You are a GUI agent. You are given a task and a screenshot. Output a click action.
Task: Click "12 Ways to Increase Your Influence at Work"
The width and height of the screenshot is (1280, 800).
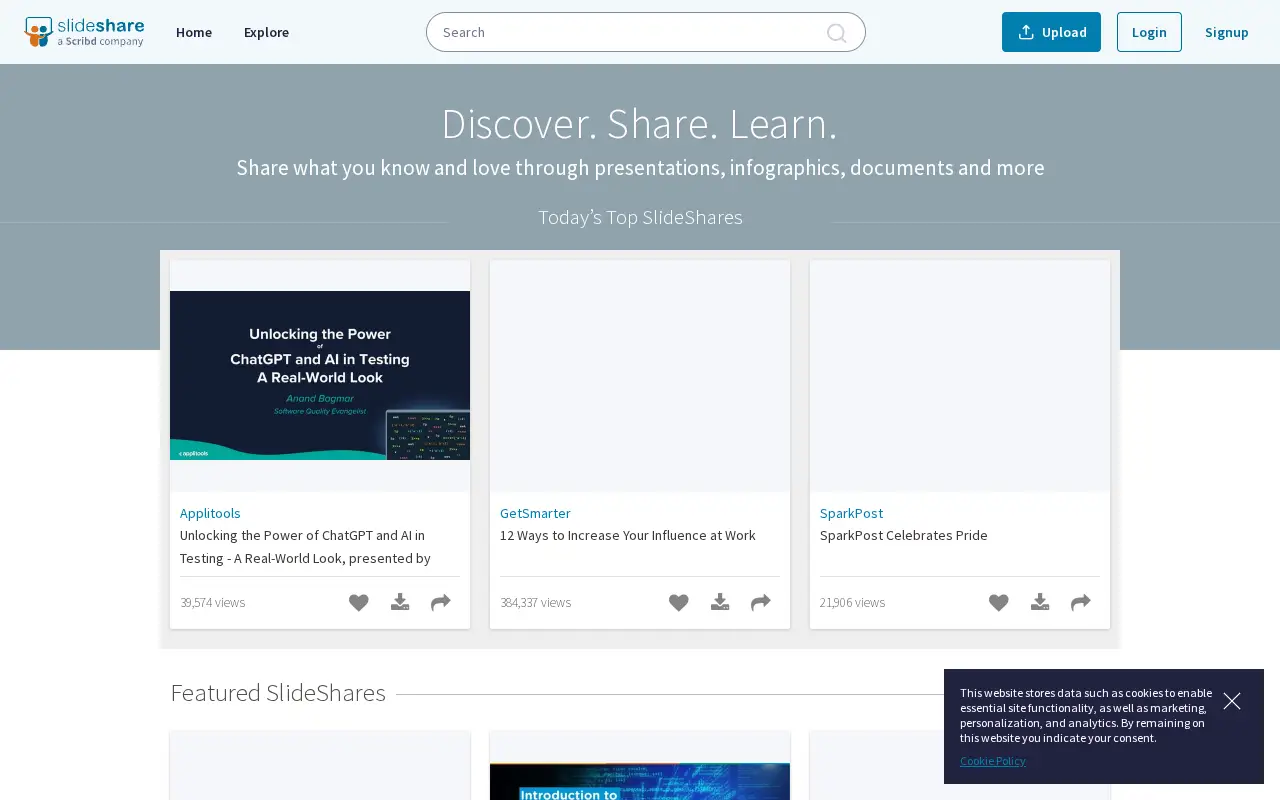[x=628, y=535]
